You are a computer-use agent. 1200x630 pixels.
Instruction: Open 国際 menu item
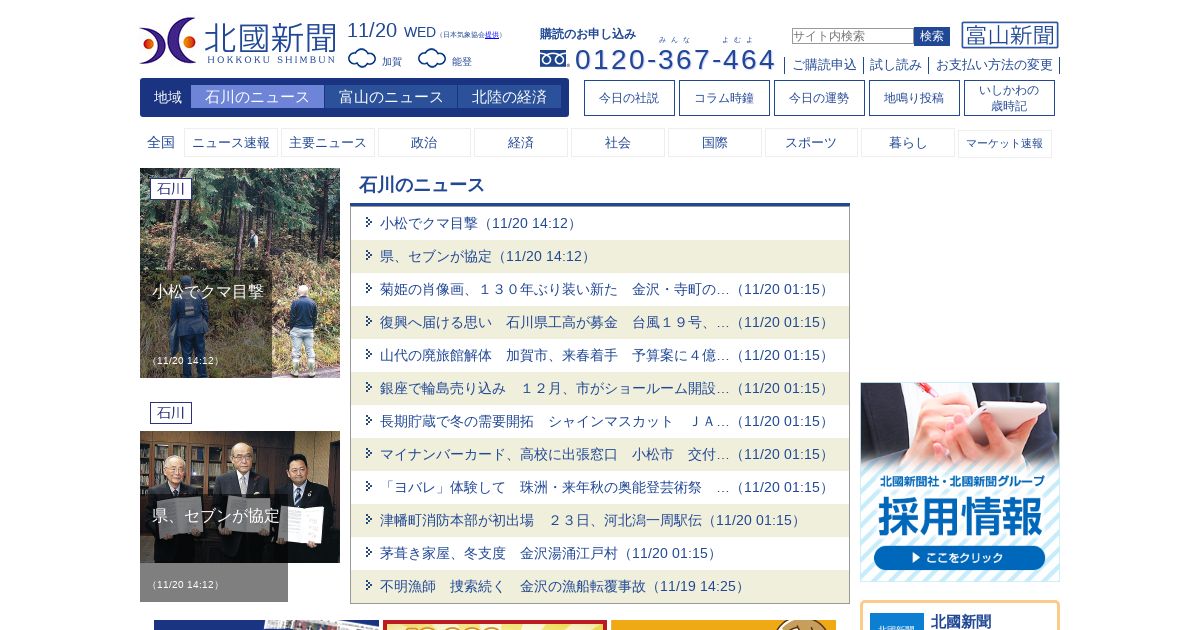point(715,143)
